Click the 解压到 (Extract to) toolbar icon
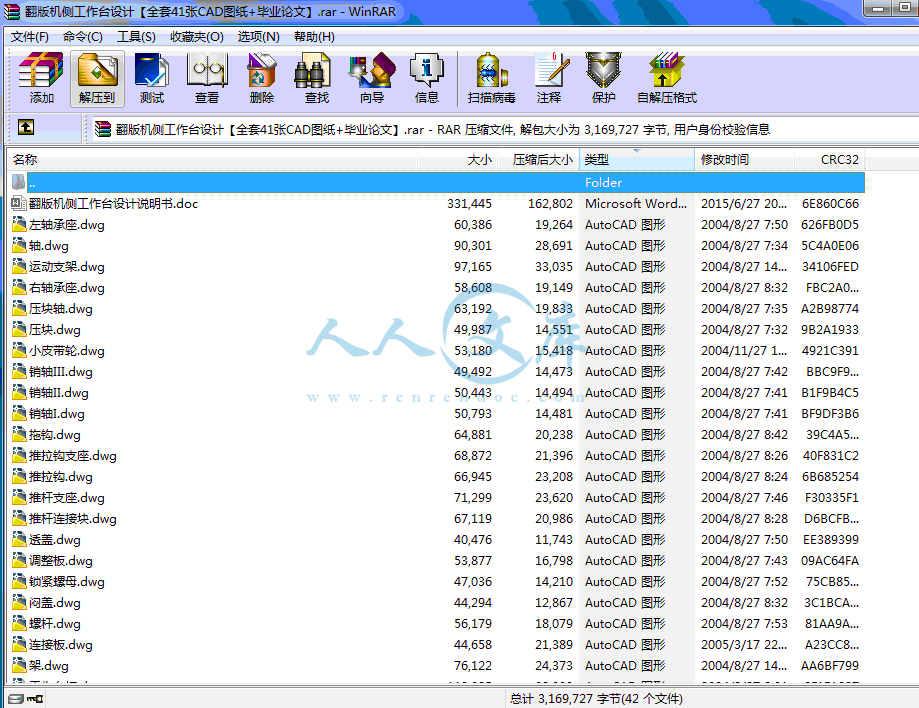The height and width of the screenshot is (708, 919). [x=97, y=79]
